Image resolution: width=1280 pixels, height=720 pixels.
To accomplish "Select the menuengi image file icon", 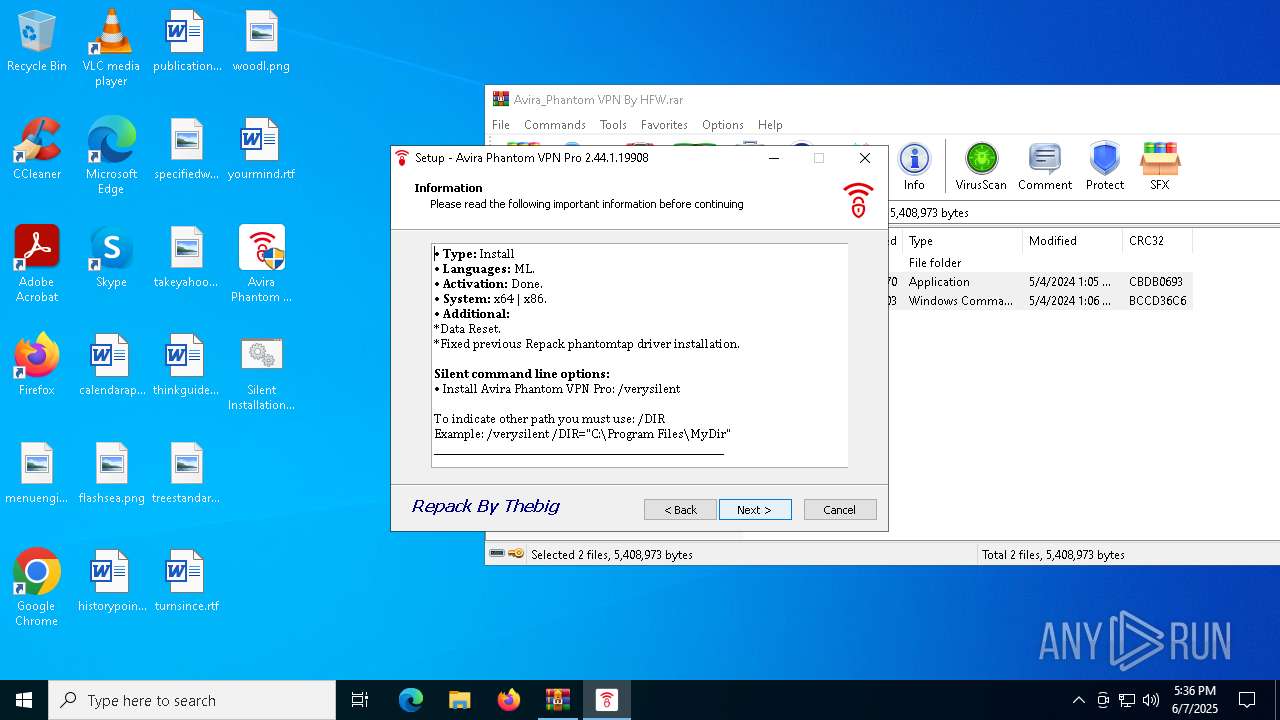I will [37, 473].
